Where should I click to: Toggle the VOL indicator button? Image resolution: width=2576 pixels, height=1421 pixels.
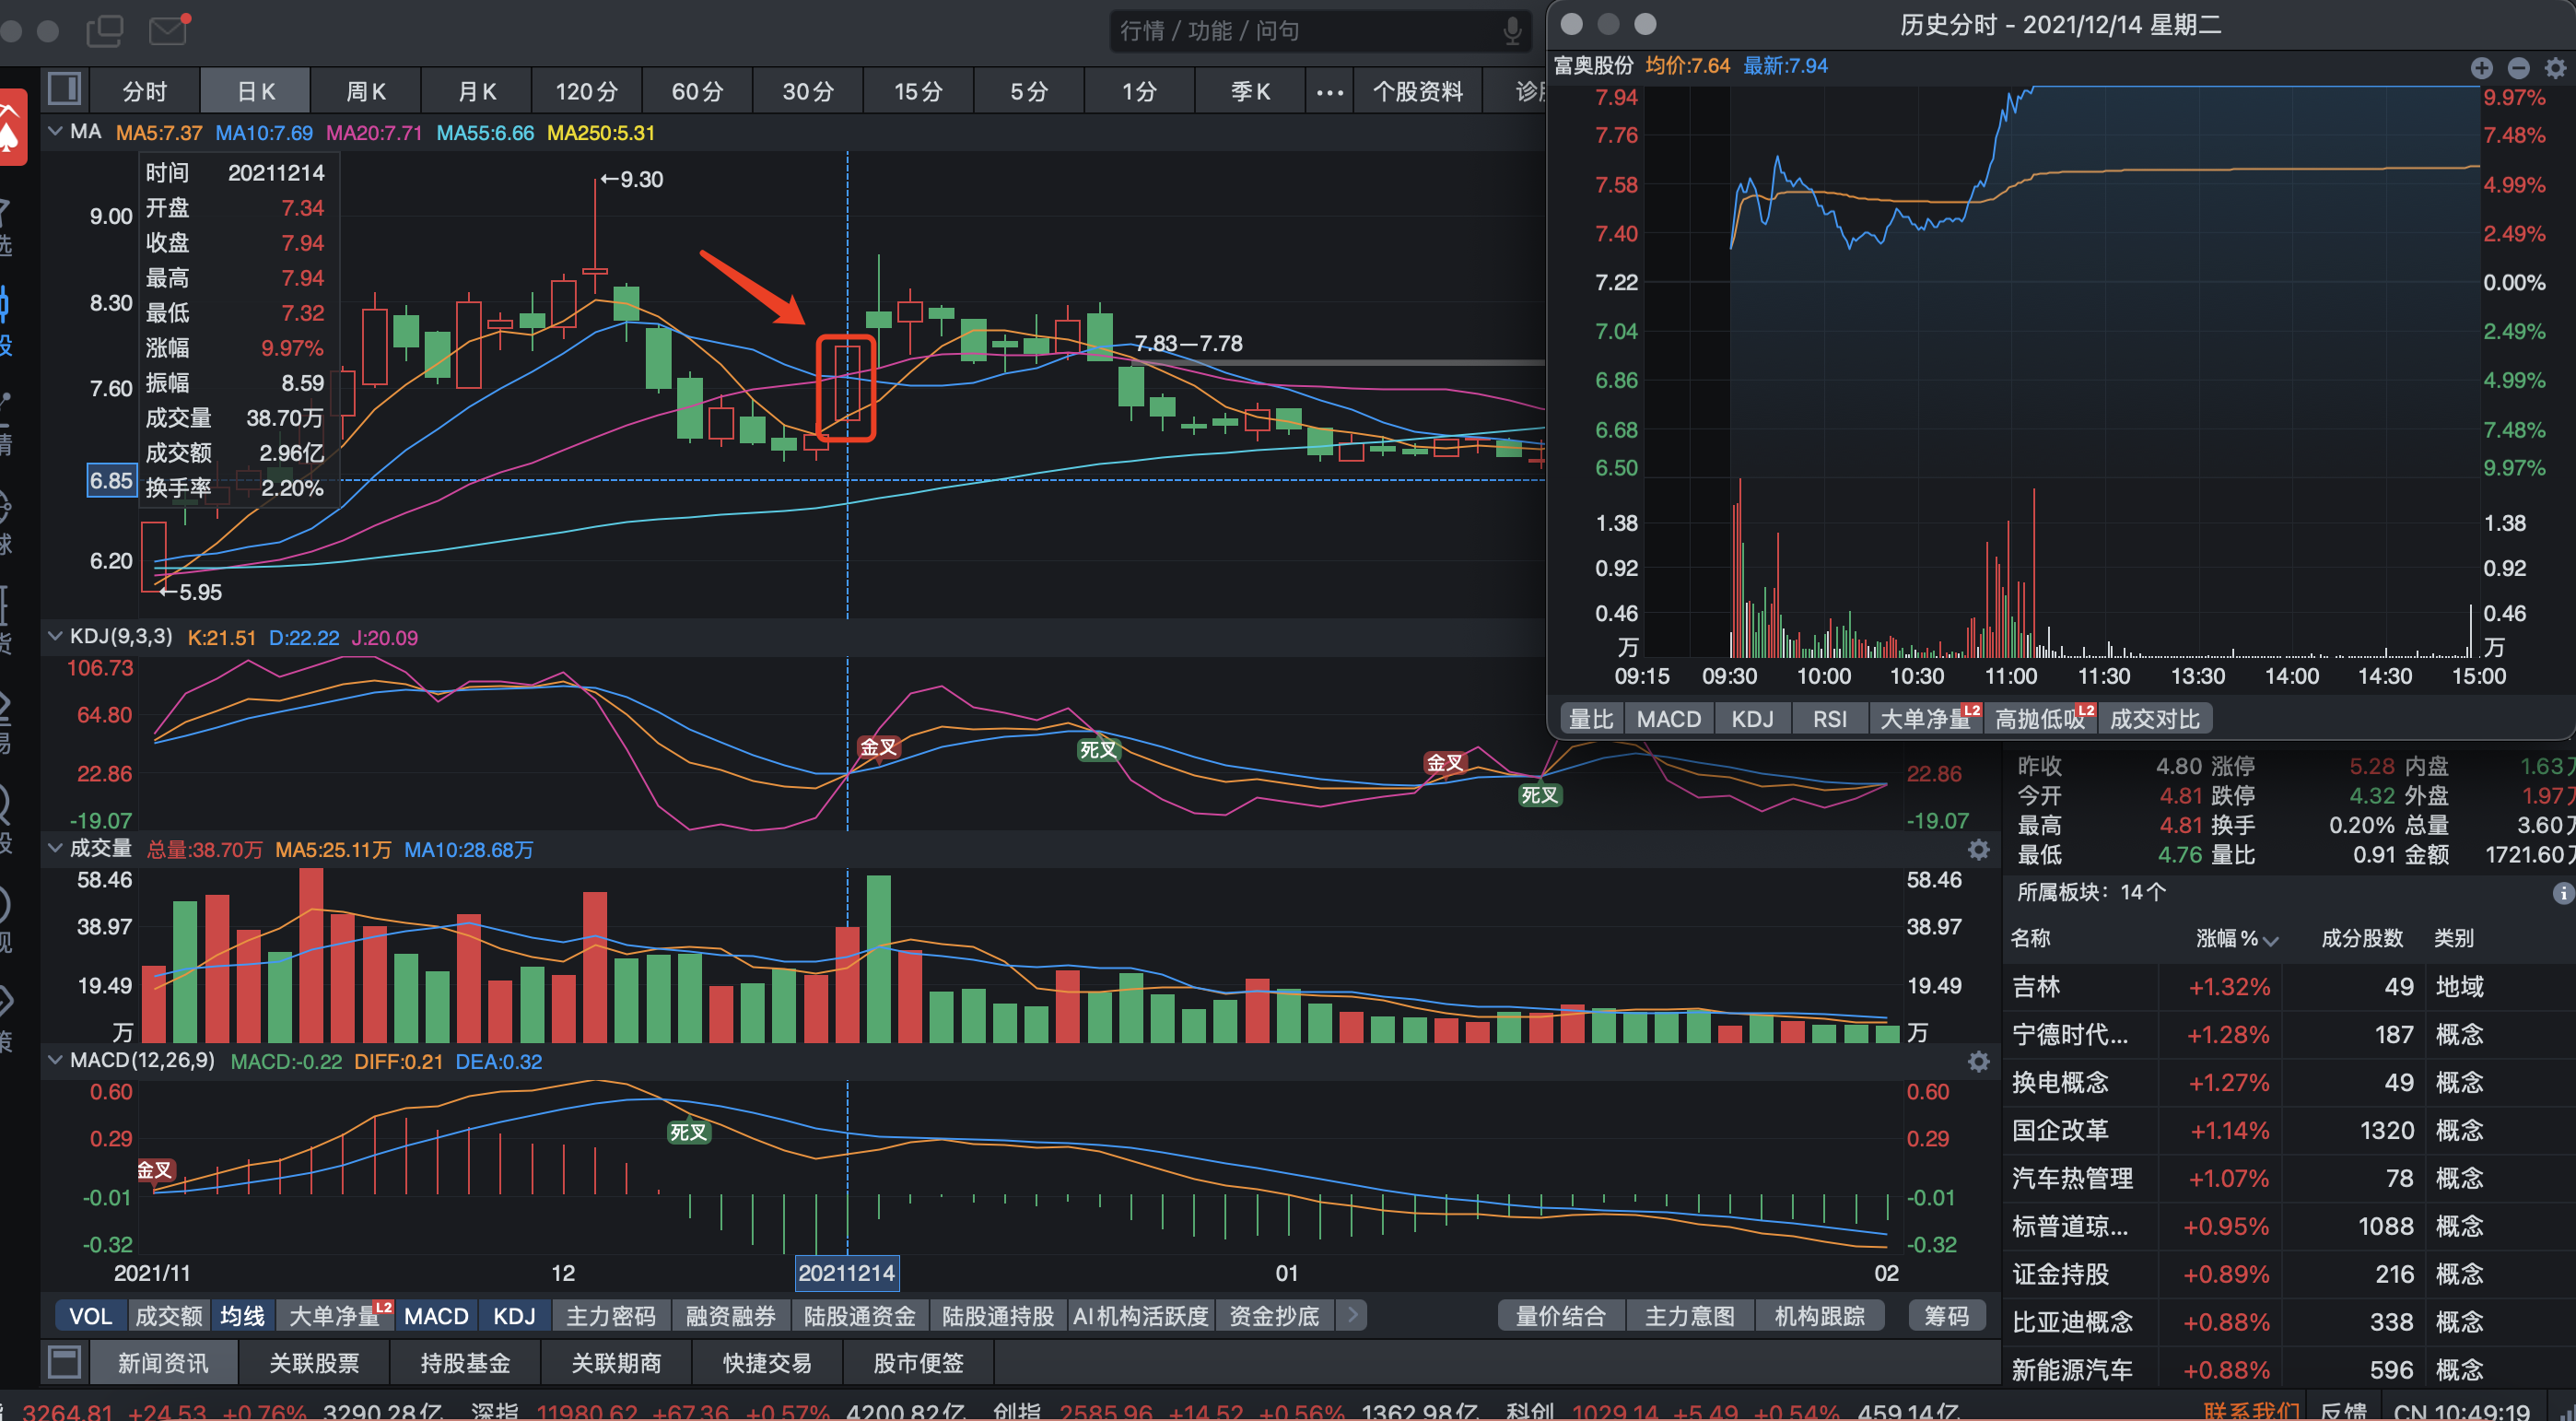90,1316
